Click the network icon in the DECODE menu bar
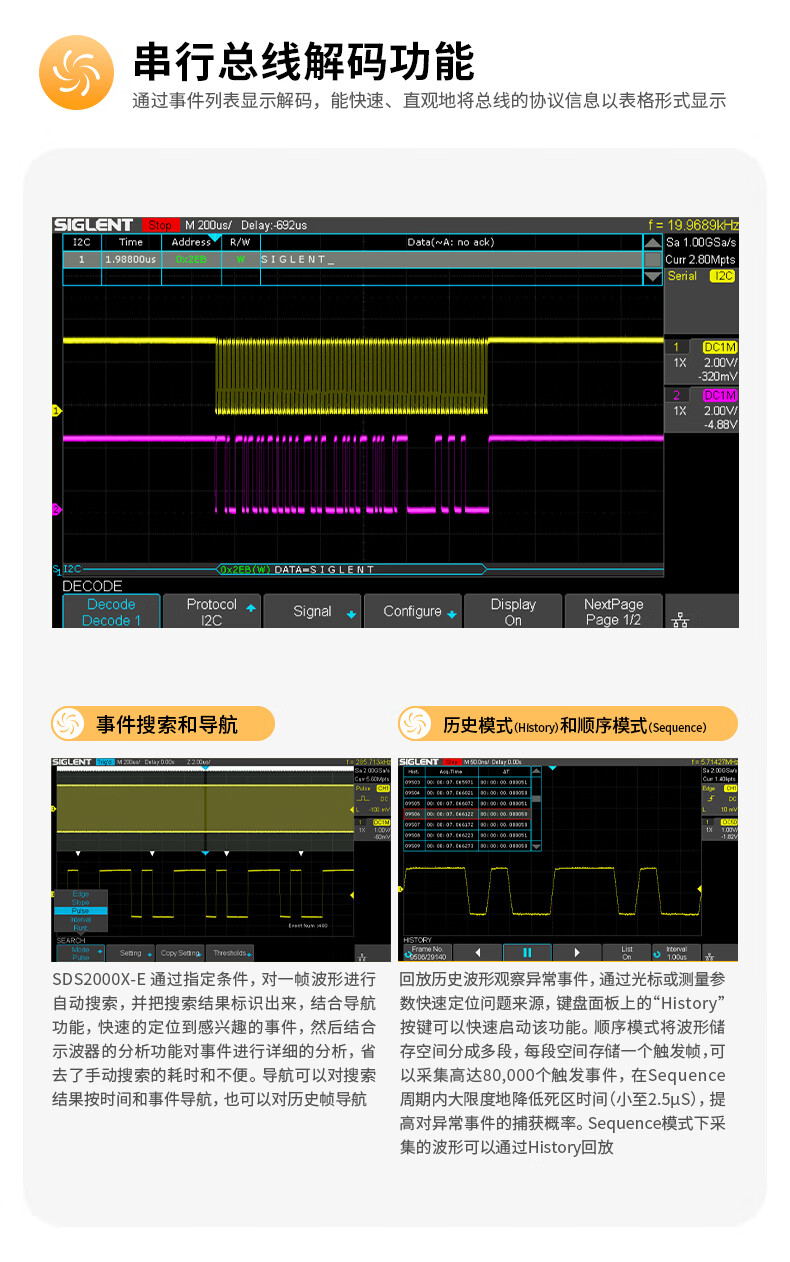This screenshot has width=790, height=1262. pos(680,619)
